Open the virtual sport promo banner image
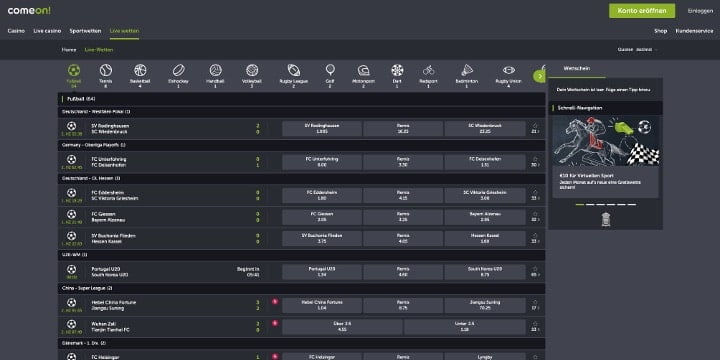 coord(605,141)
